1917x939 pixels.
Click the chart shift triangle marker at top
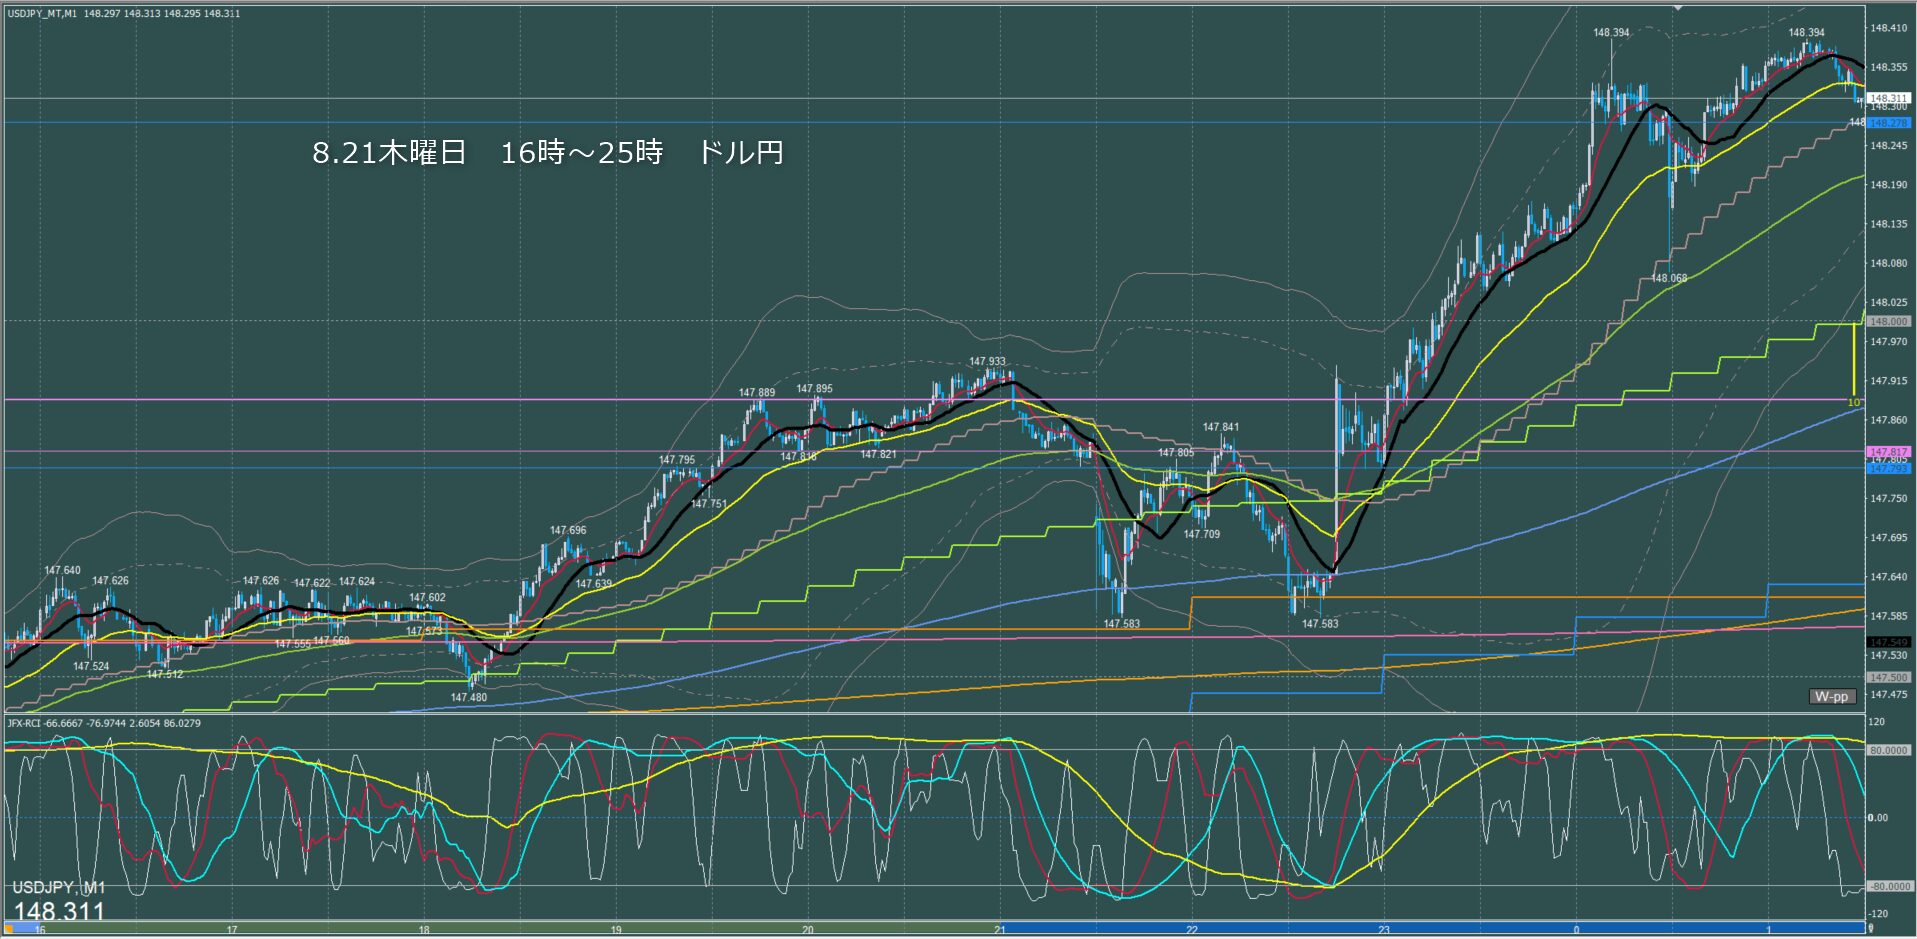1678,8
